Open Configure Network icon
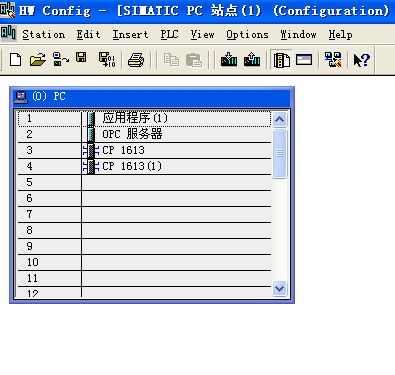The image size is (395, 375). [333, 60]
